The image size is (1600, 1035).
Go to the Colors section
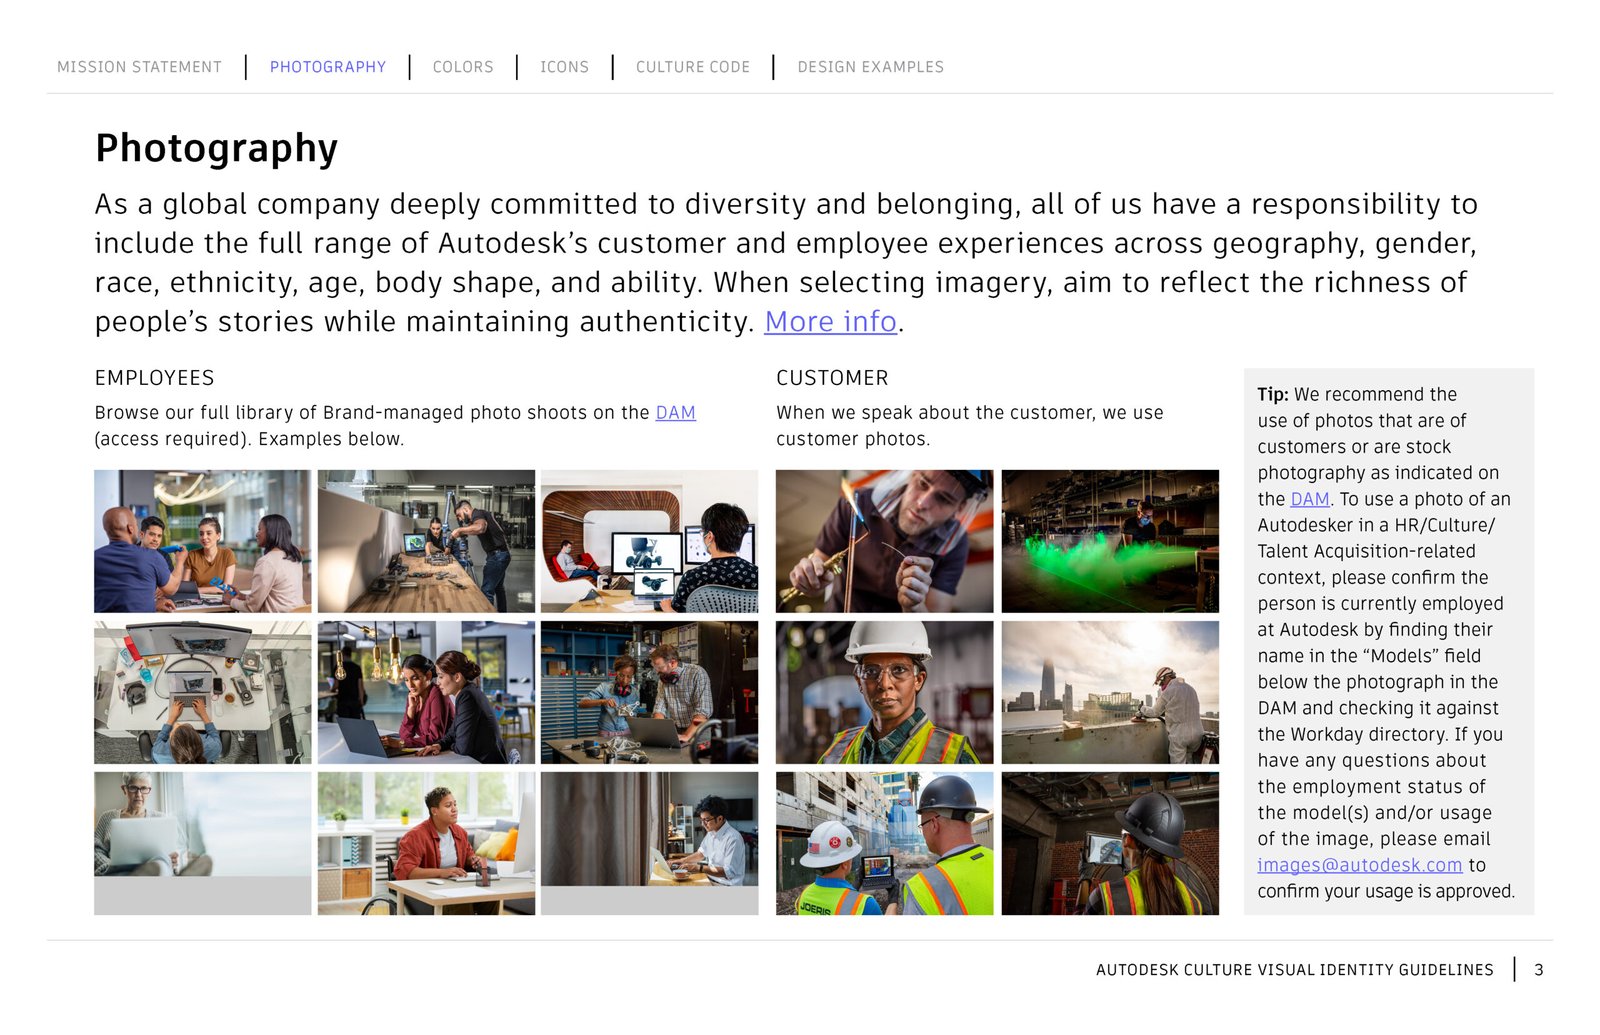[x=463, y=67]
